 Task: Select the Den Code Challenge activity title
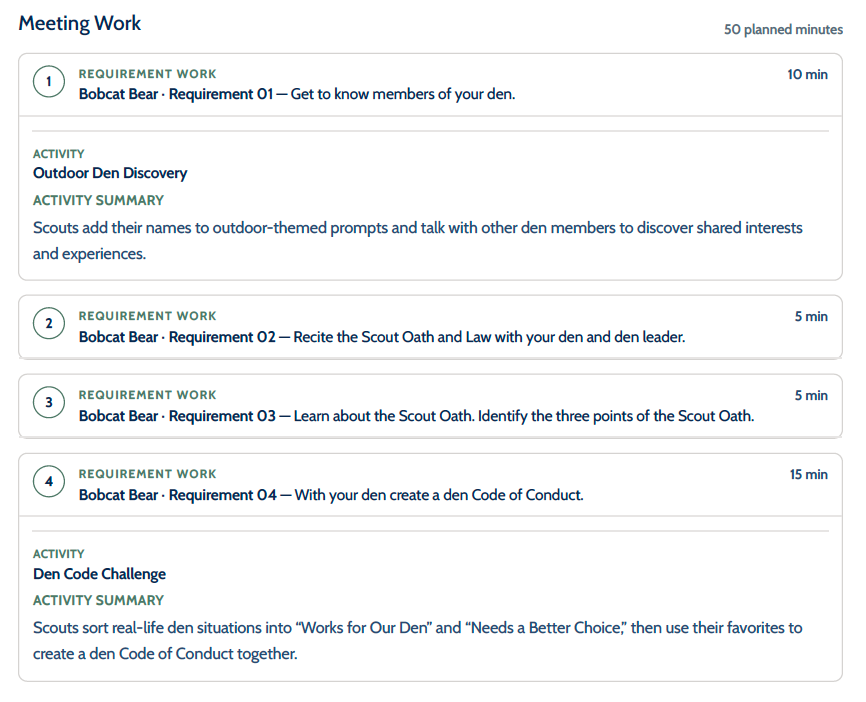[x=99, y=574]
